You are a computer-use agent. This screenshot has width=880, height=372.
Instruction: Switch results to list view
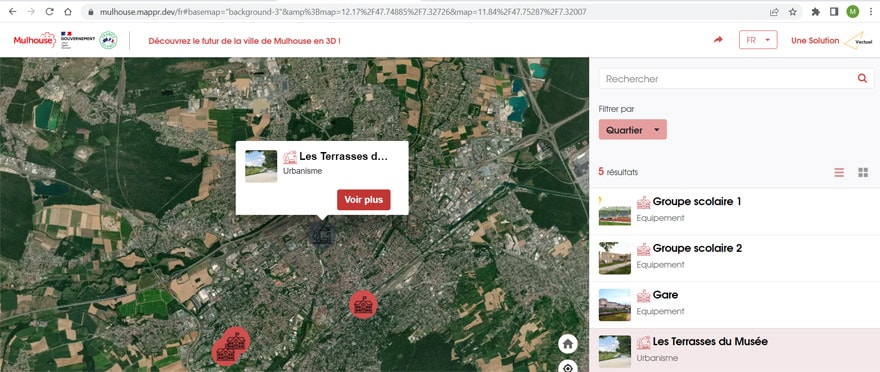(x=838, y=172)
